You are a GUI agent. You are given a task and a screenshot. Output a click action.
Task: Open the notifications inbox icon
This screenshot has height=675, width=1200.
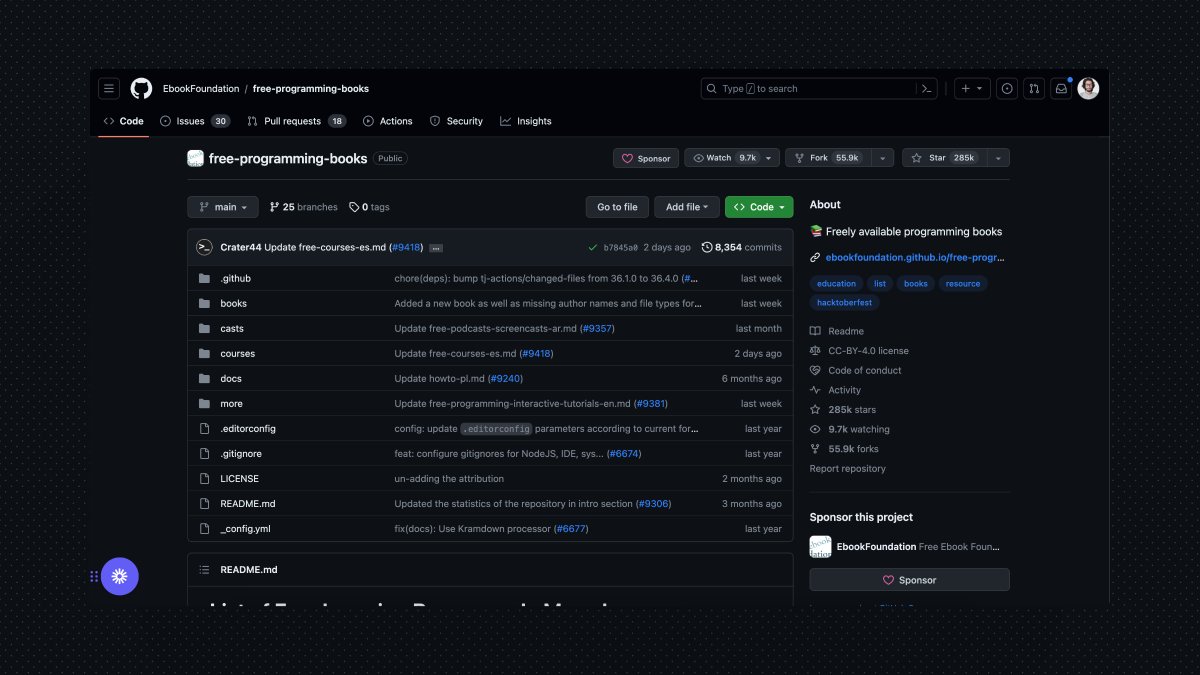pos(1061,88)
